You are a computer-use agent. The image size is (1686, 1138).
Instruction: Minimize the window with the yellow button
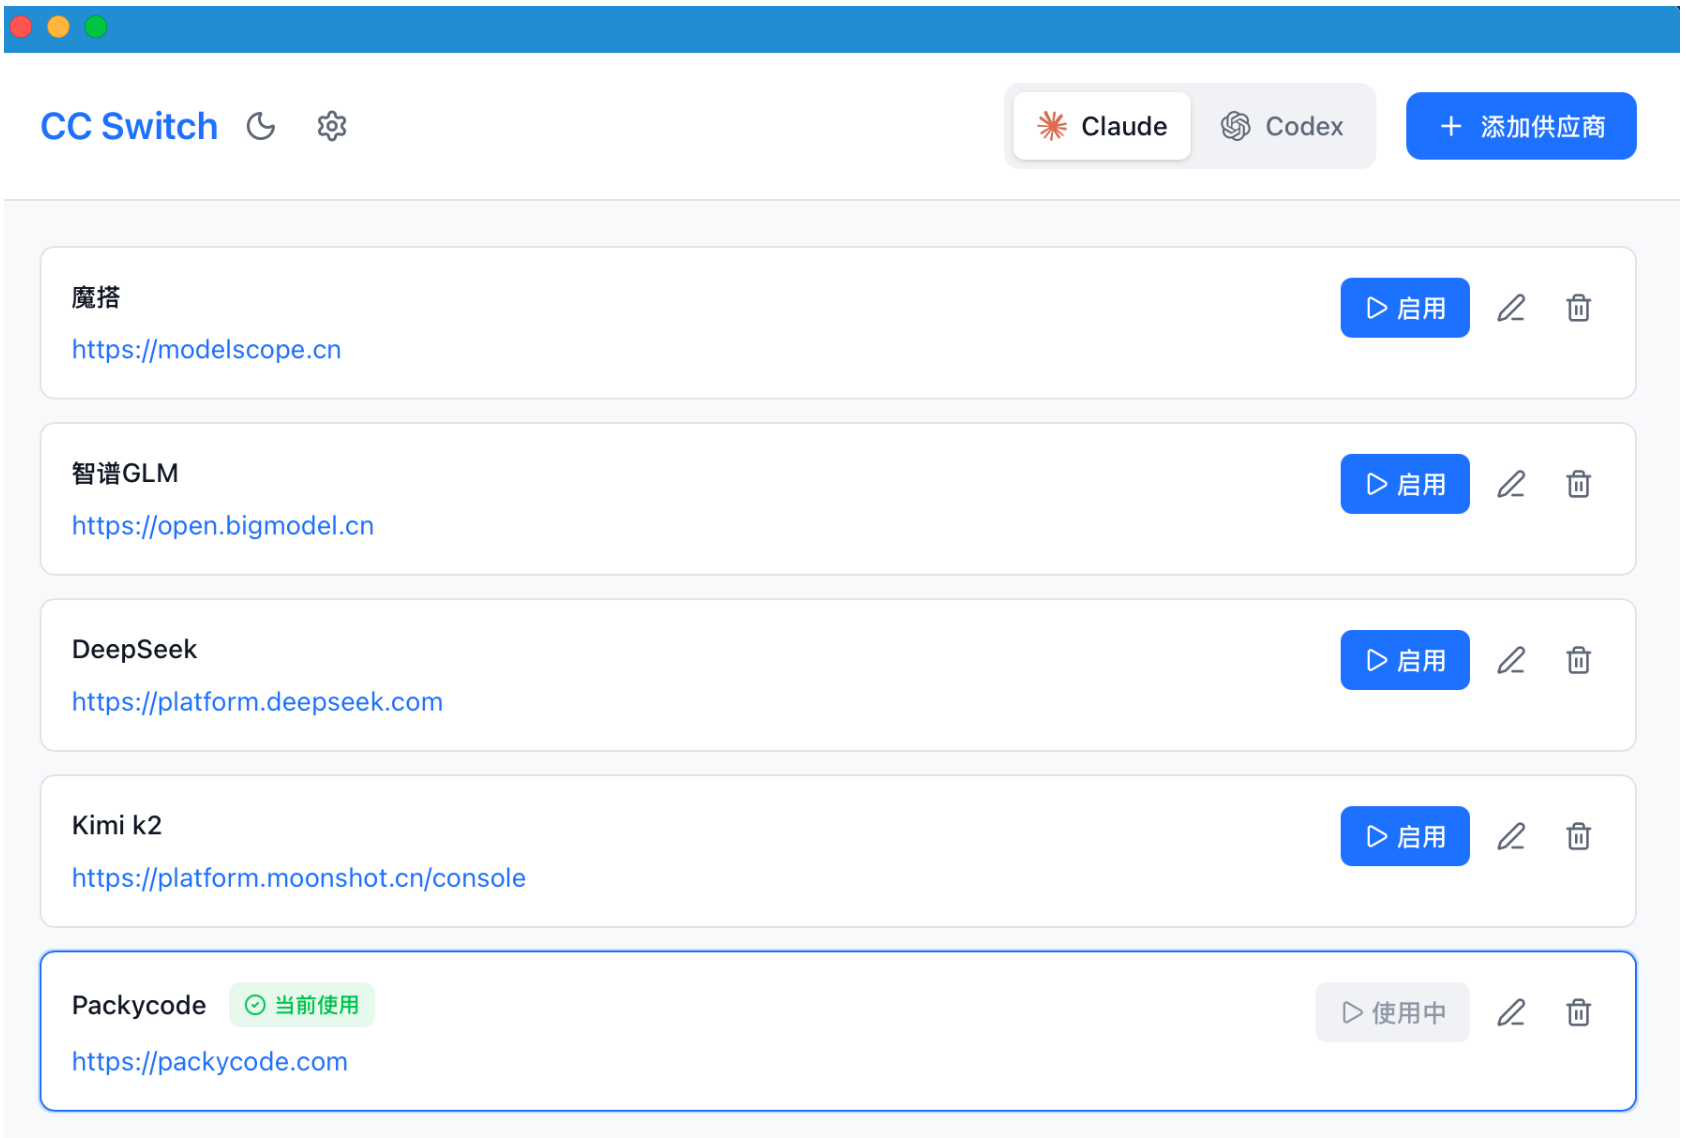58,27
